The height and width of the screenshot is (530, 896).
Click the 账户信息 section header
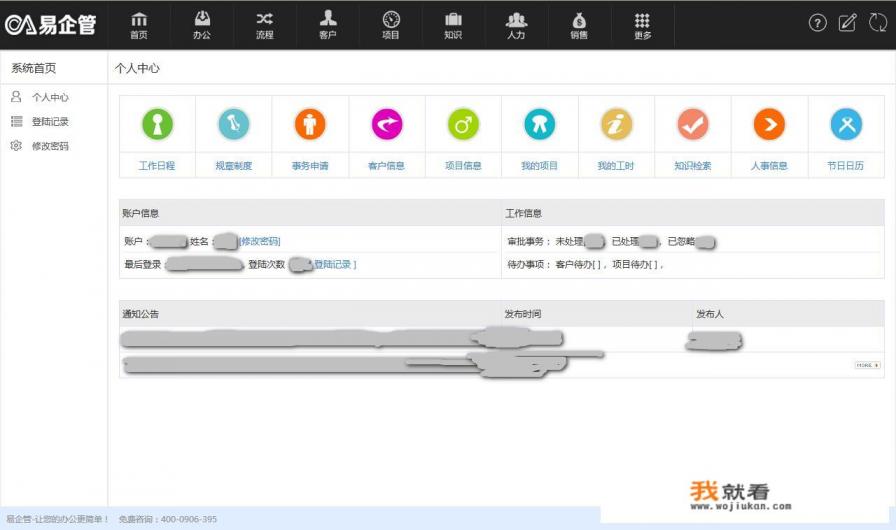[x=141, y=213]
